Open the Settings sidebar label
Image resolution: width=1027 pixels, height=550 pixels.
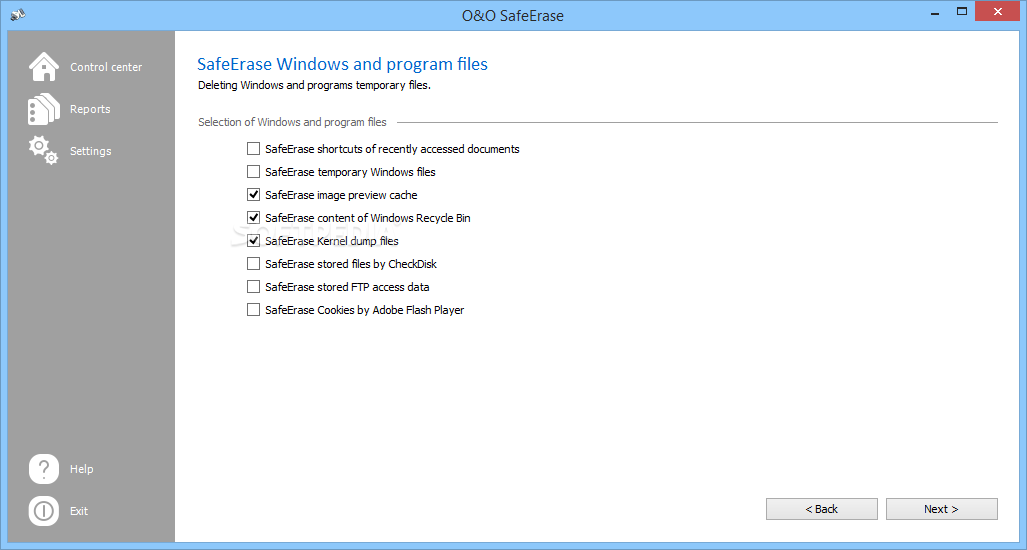(91, 151)
